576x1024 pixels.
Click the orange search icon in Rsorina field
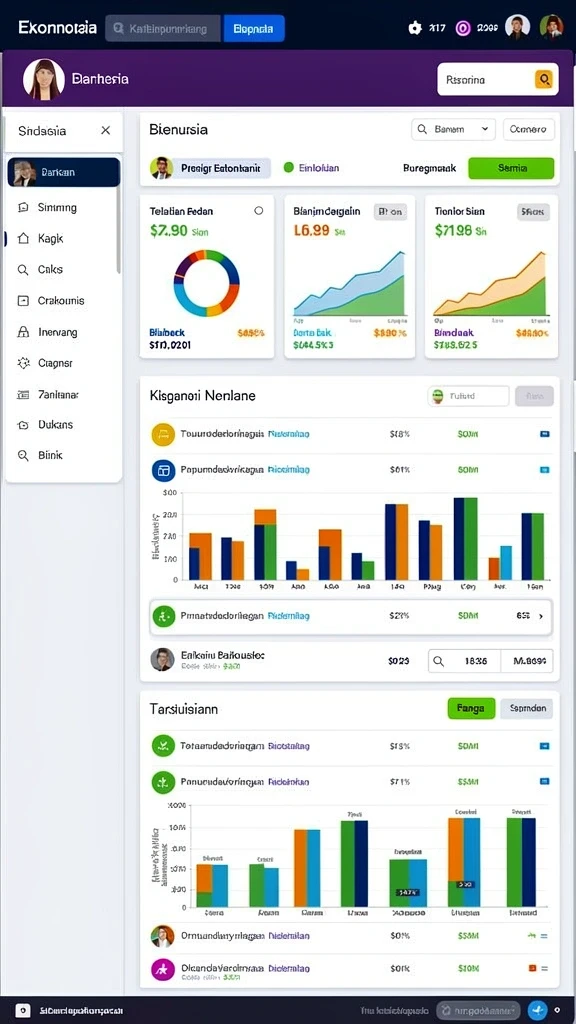(544, 80)
